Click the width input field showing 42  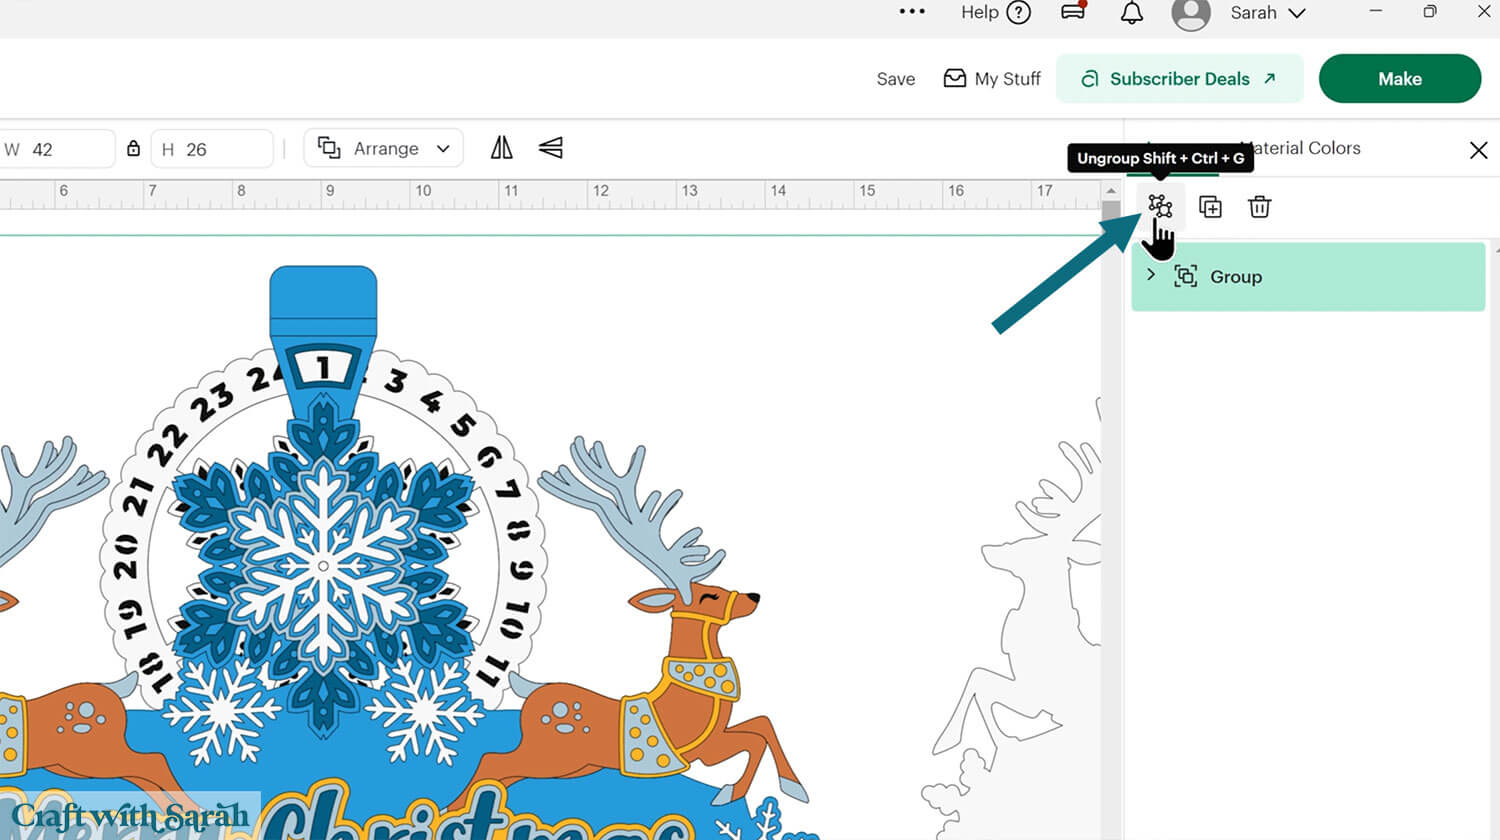pos(57,149)
